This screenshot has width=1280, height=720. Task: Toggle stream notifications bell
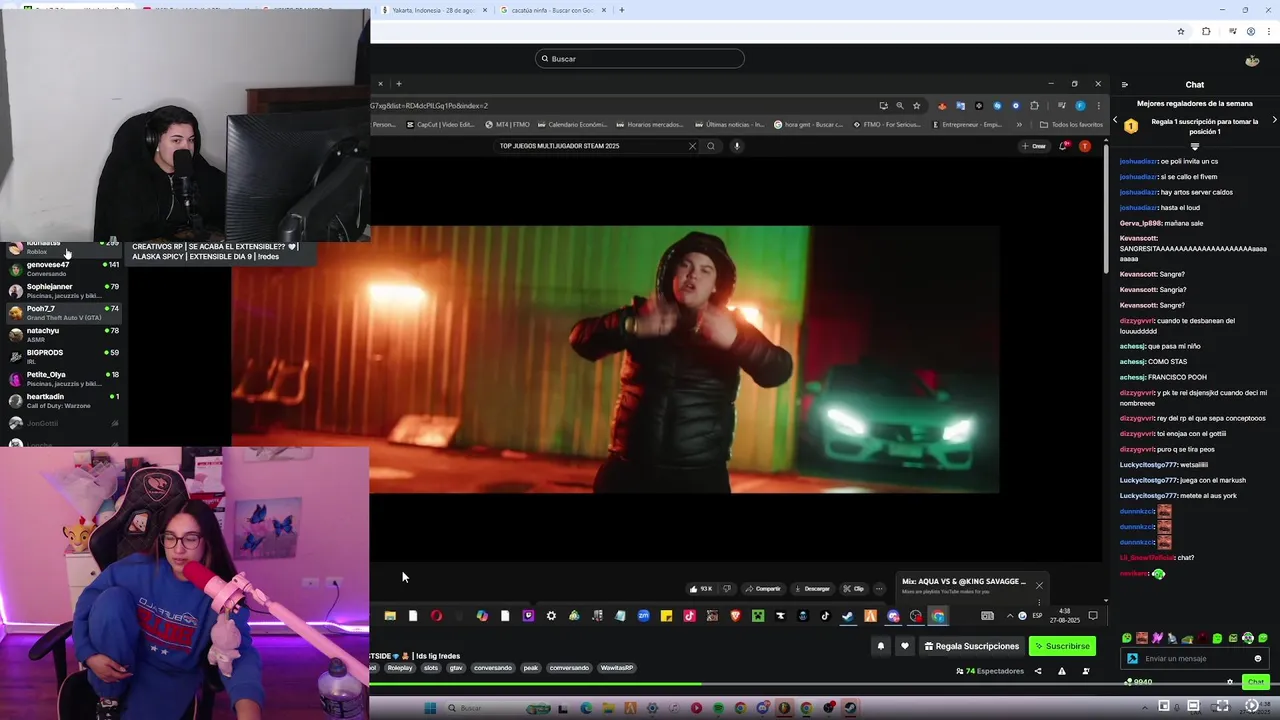[x=881, y=646]
